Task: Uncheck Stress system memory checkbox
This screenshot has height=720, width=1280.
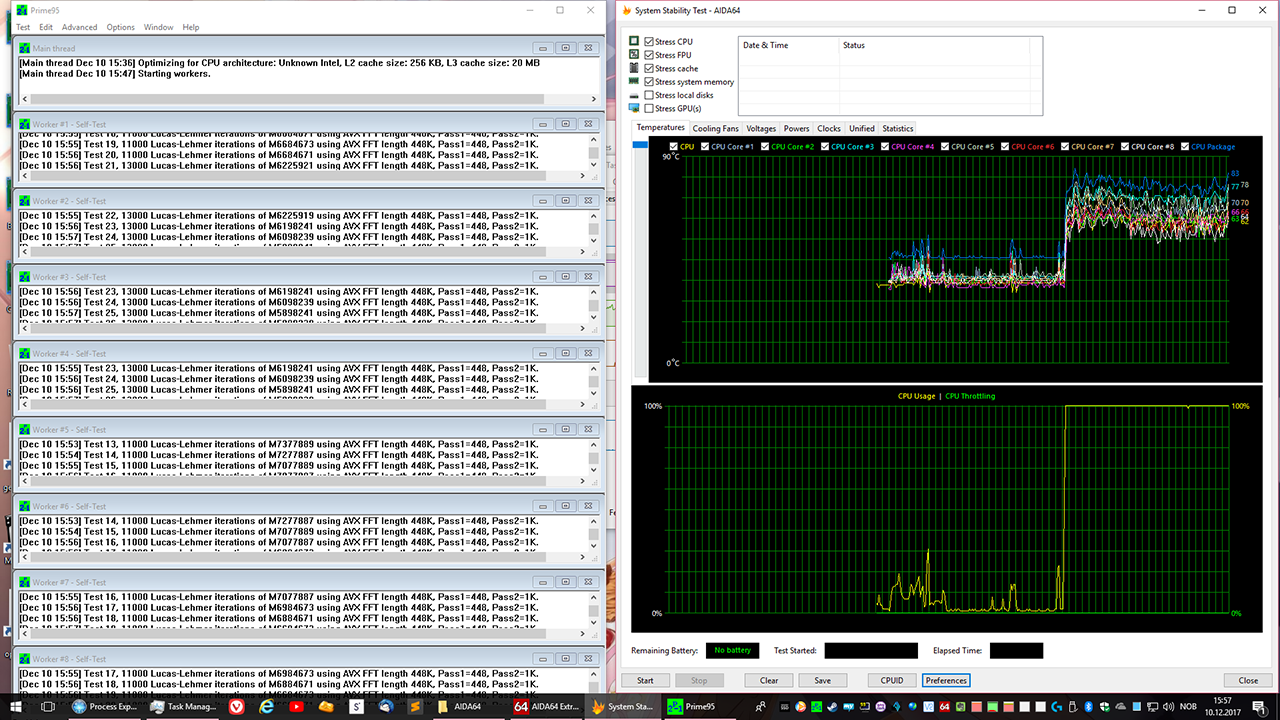Action: click(650, 82)
